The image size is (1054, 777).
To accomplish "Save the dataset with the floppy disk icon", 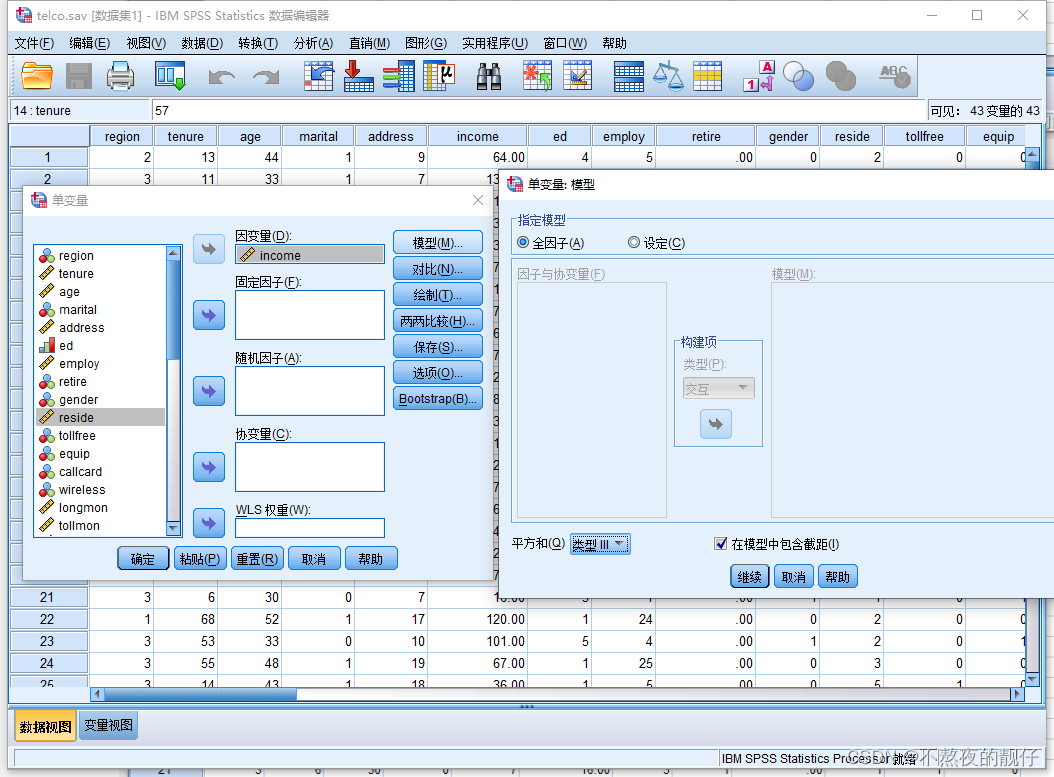I will coord(79,76).
